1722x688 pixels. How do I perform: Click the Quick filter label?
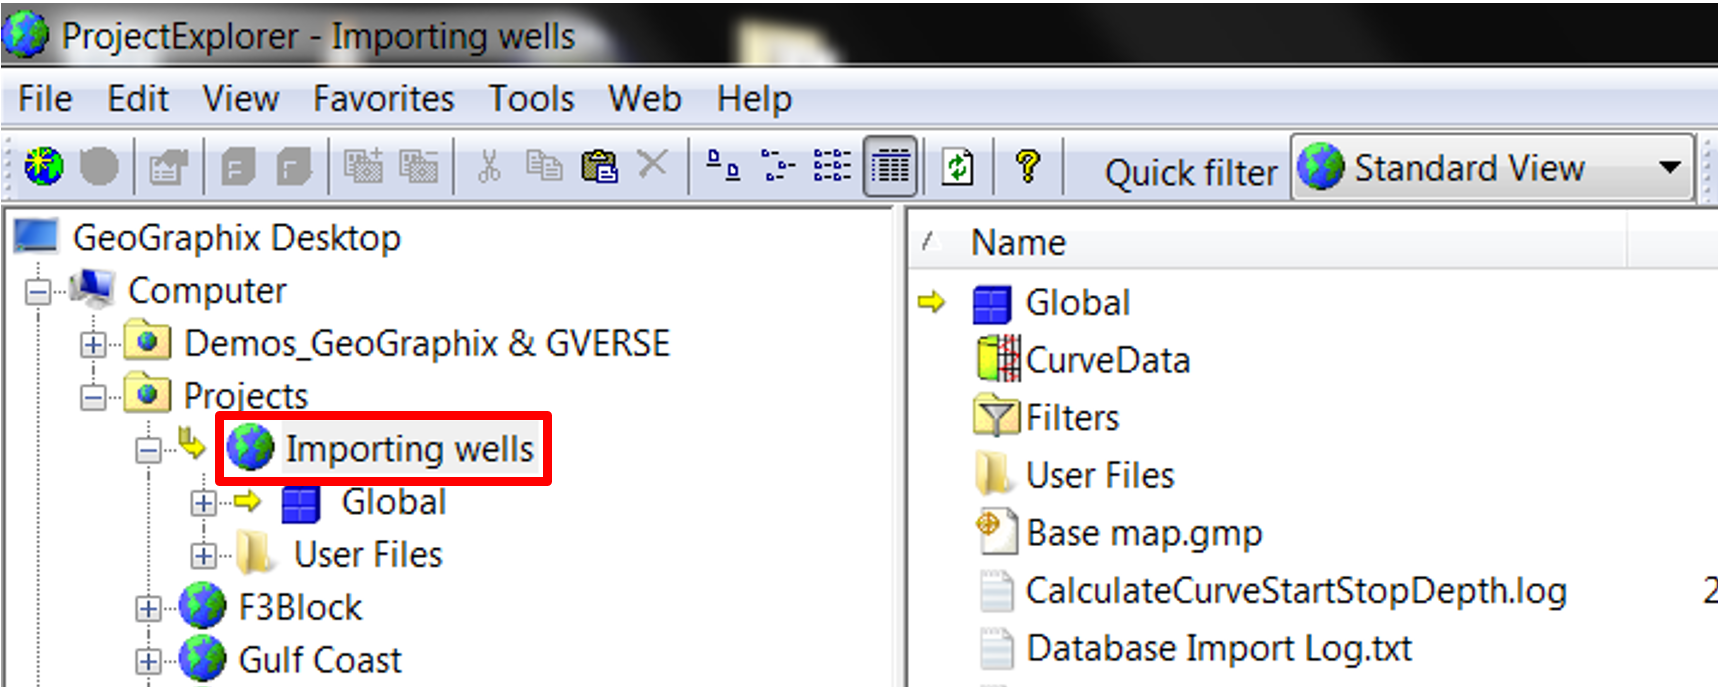coord(1191,173)
